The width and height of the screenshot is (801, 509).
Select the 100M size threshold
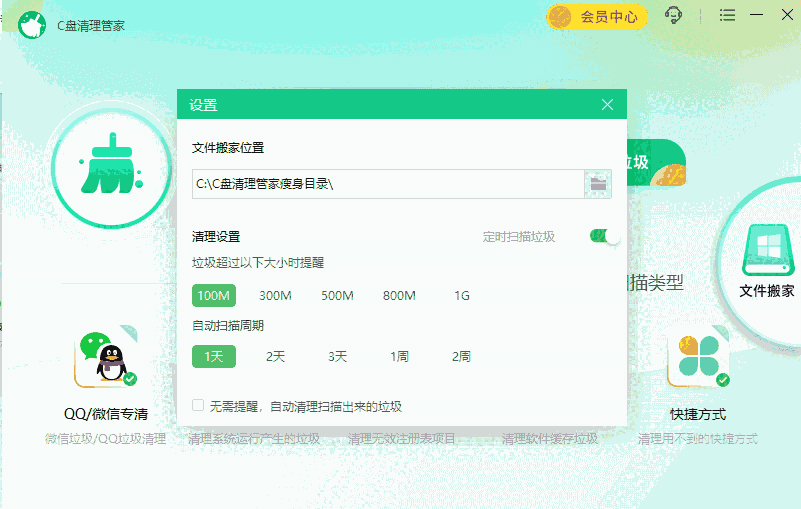(214, 295)
